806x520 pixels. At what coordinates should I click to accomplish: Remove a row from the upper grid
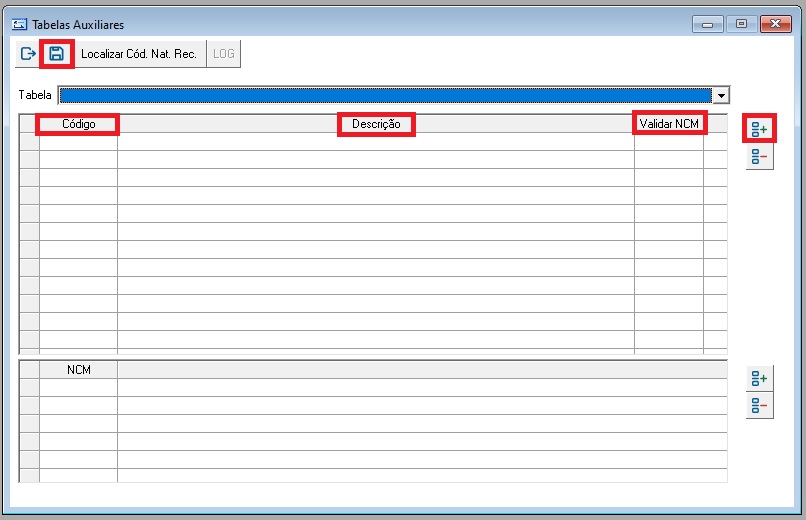(x=759, y=156)
